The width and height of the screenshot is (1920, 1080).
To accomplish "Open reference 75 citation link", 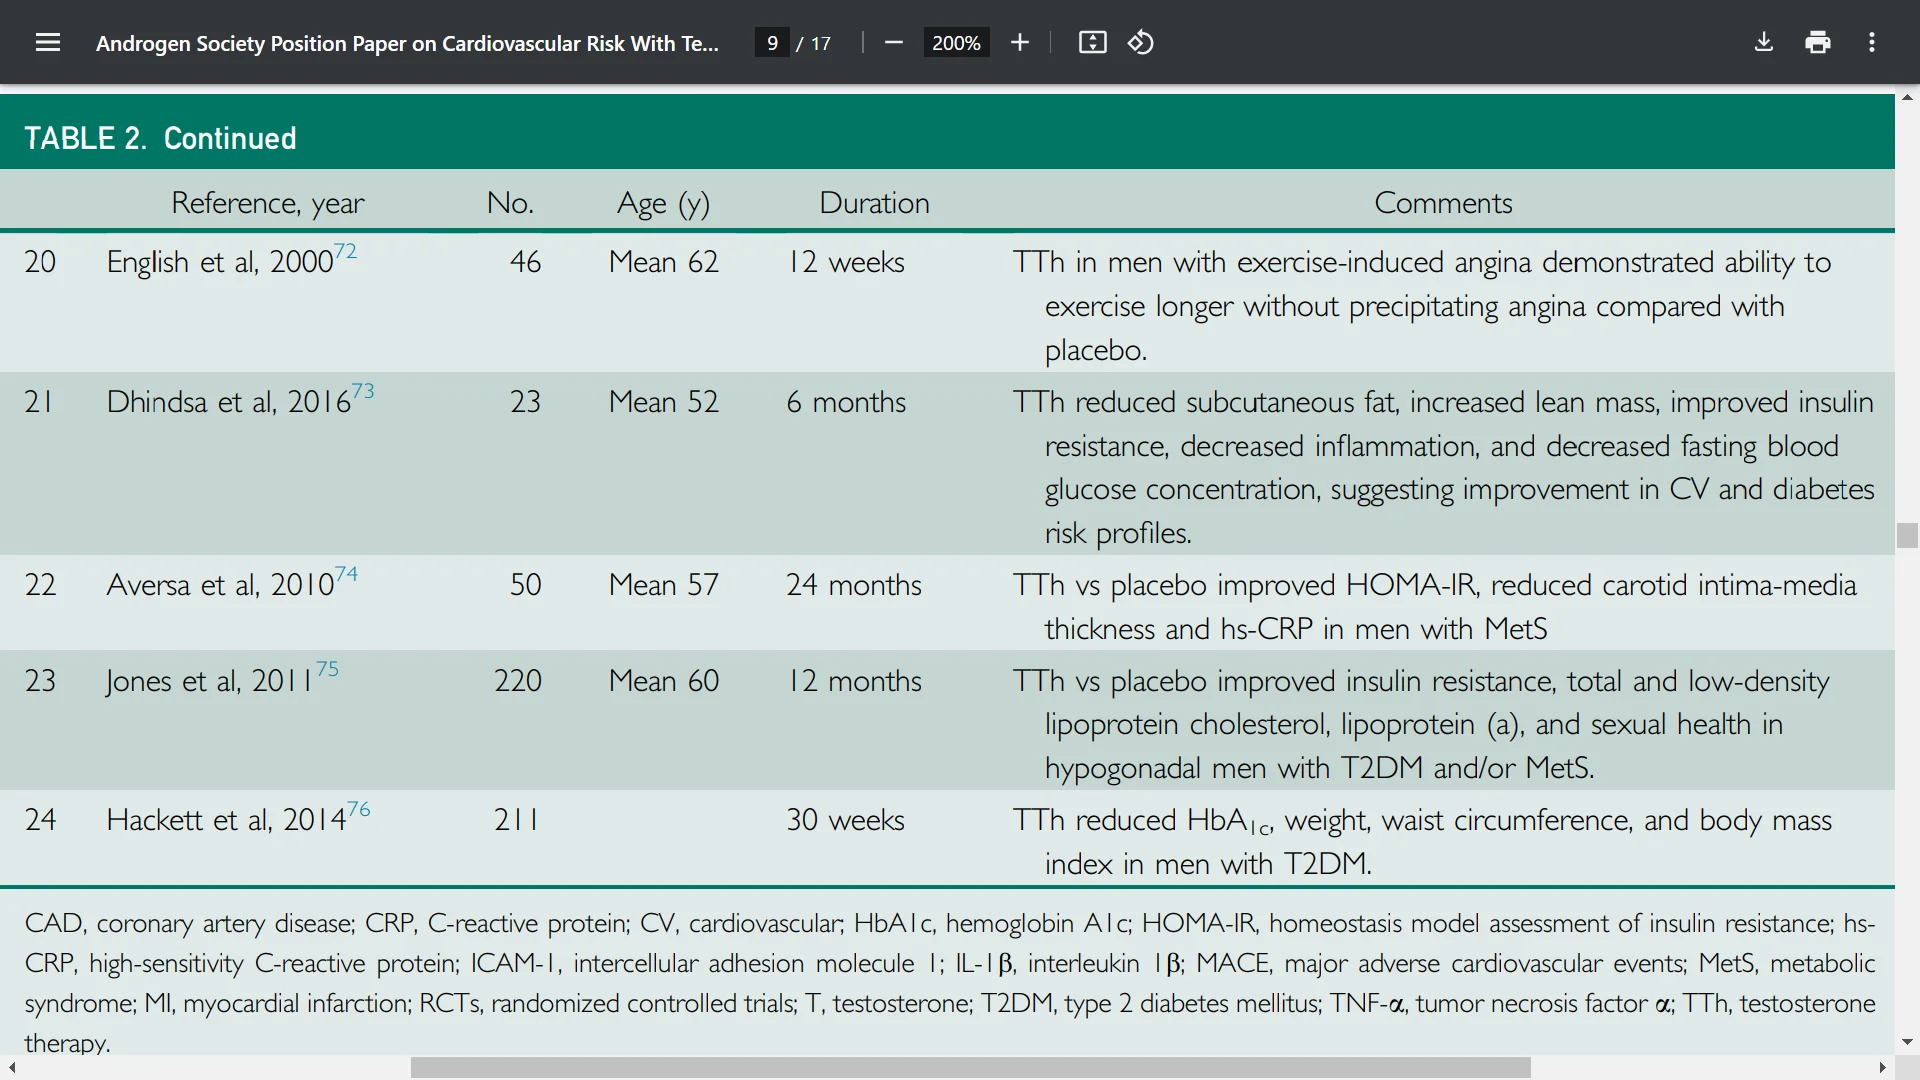I will pos(328,668).
